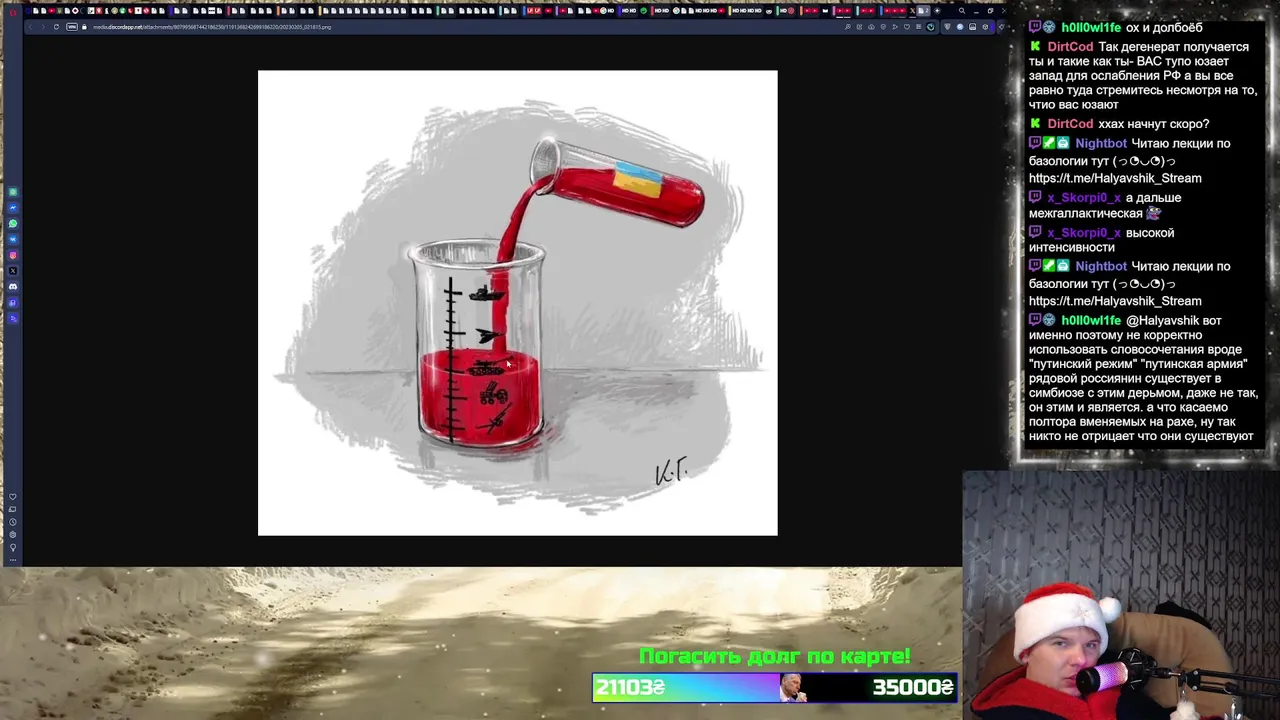The height and width of the screenshot is (720, 1280).
Task: Open the sidebar heart bookmarks icon
Action: click(13, 497)
